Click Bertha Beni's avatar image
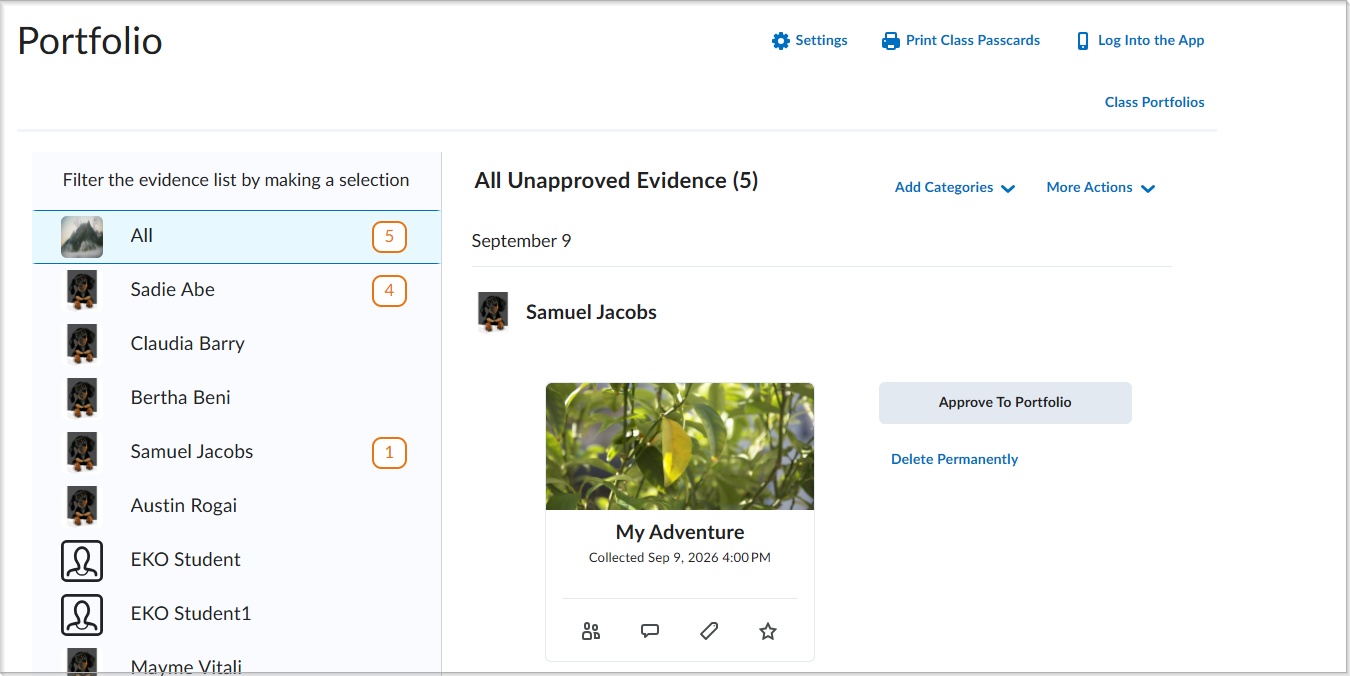 pyautogui.click(x=82, y=398)
